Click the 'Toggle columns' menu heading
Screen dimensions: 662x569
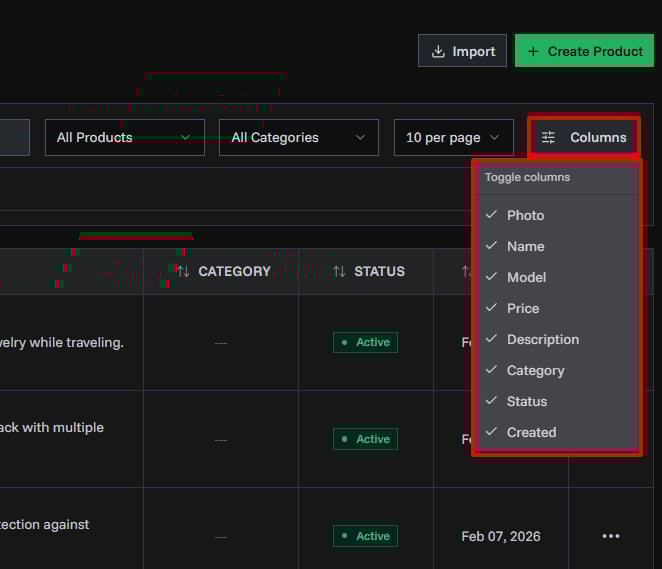point(527,177)
